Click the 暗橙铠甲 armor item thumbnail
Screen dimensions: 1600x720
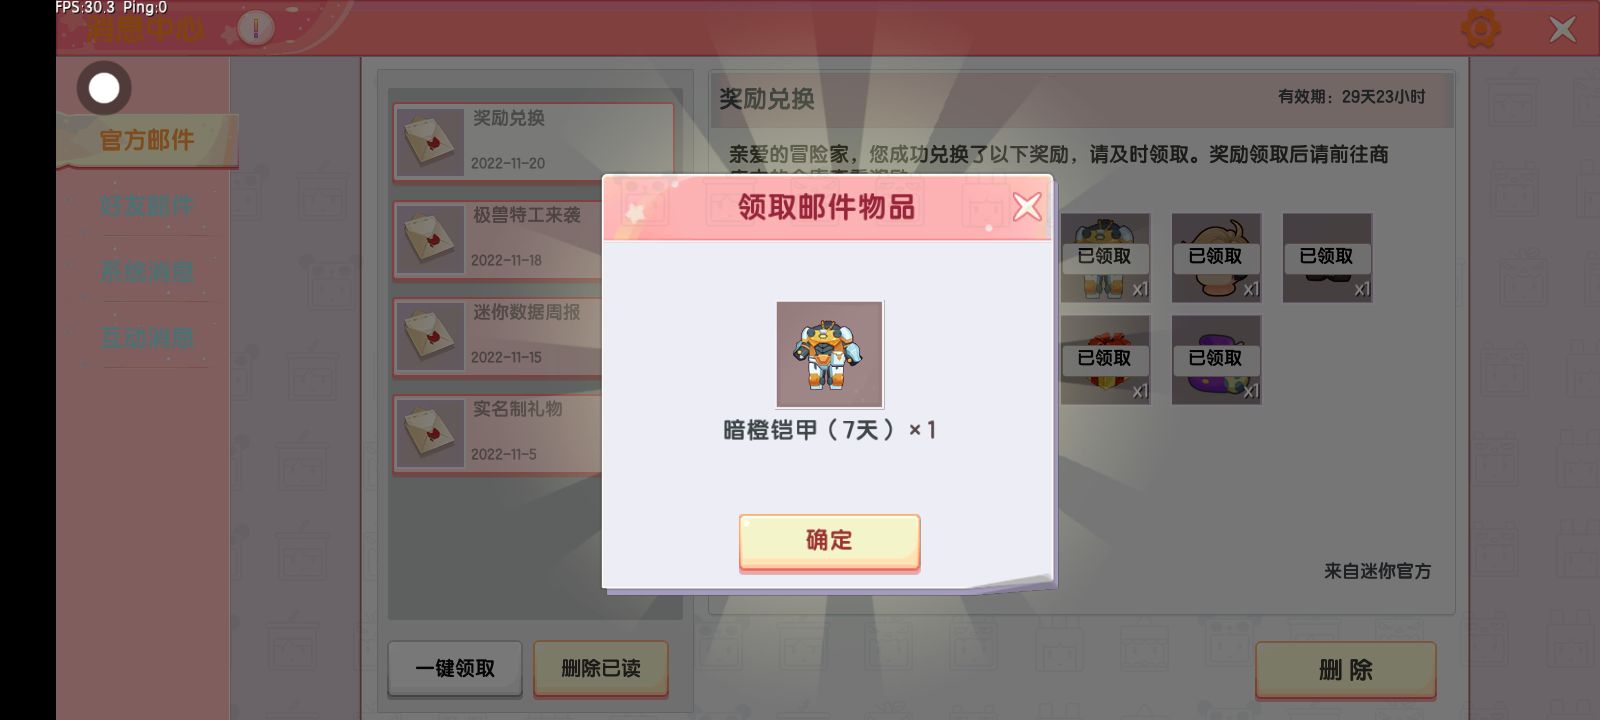(x=829, y=354)
